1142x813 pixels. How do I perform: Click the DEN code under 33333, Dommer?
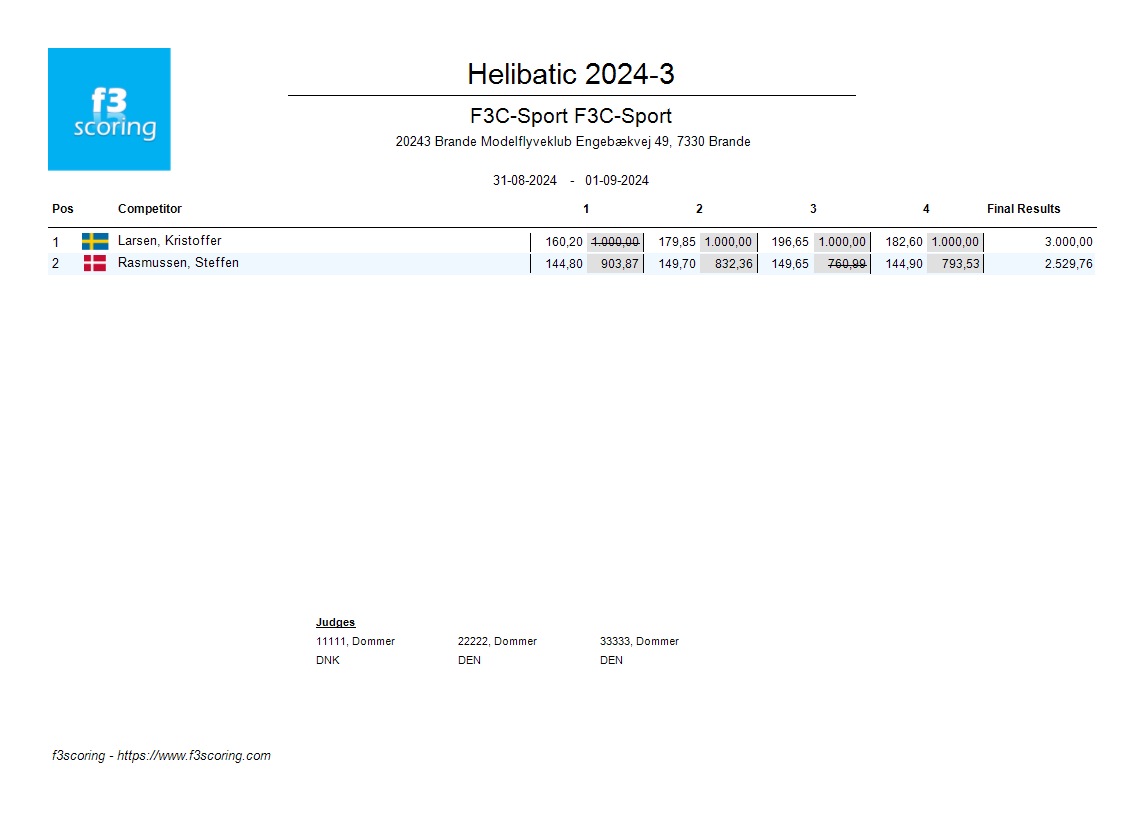pos(611,660)
